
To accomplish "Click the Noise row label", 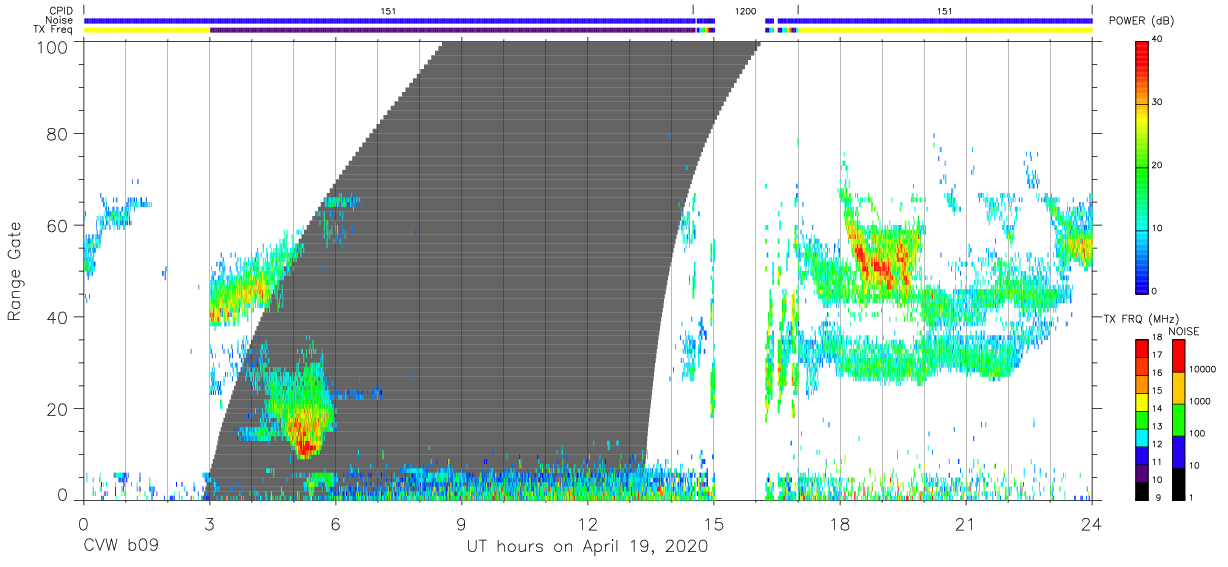I will pyautogui.click(x=60, y=20).
